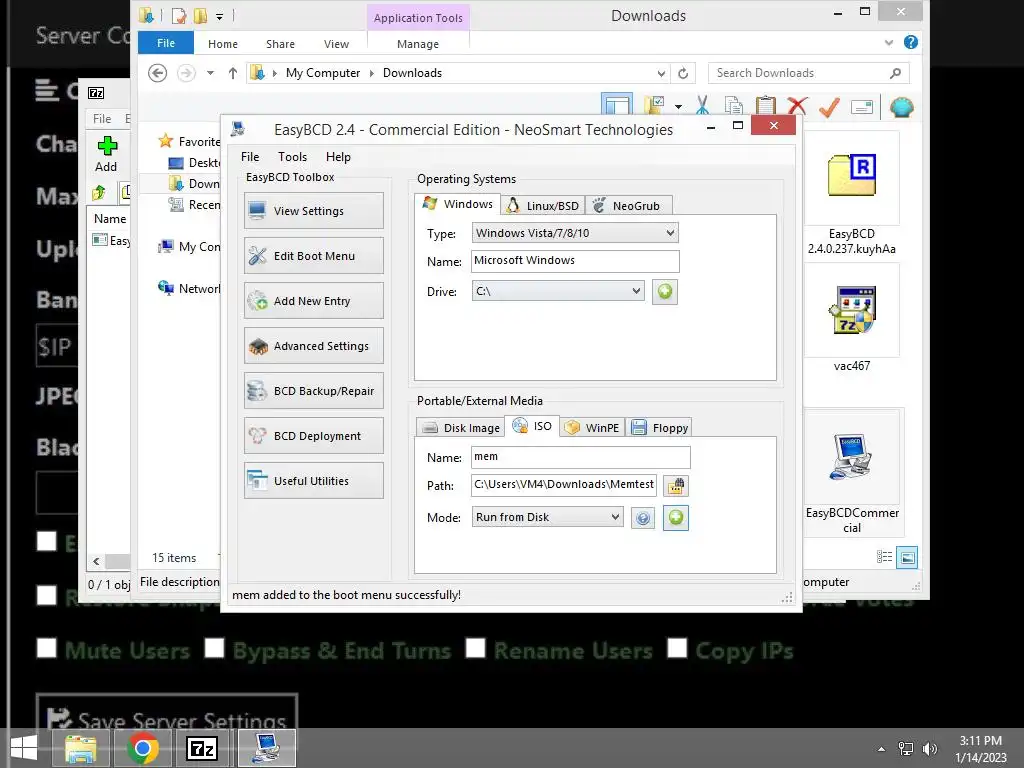Select the vac467 installer file
This screenshot has height=768, width=1024.
[x=852, y=319]
